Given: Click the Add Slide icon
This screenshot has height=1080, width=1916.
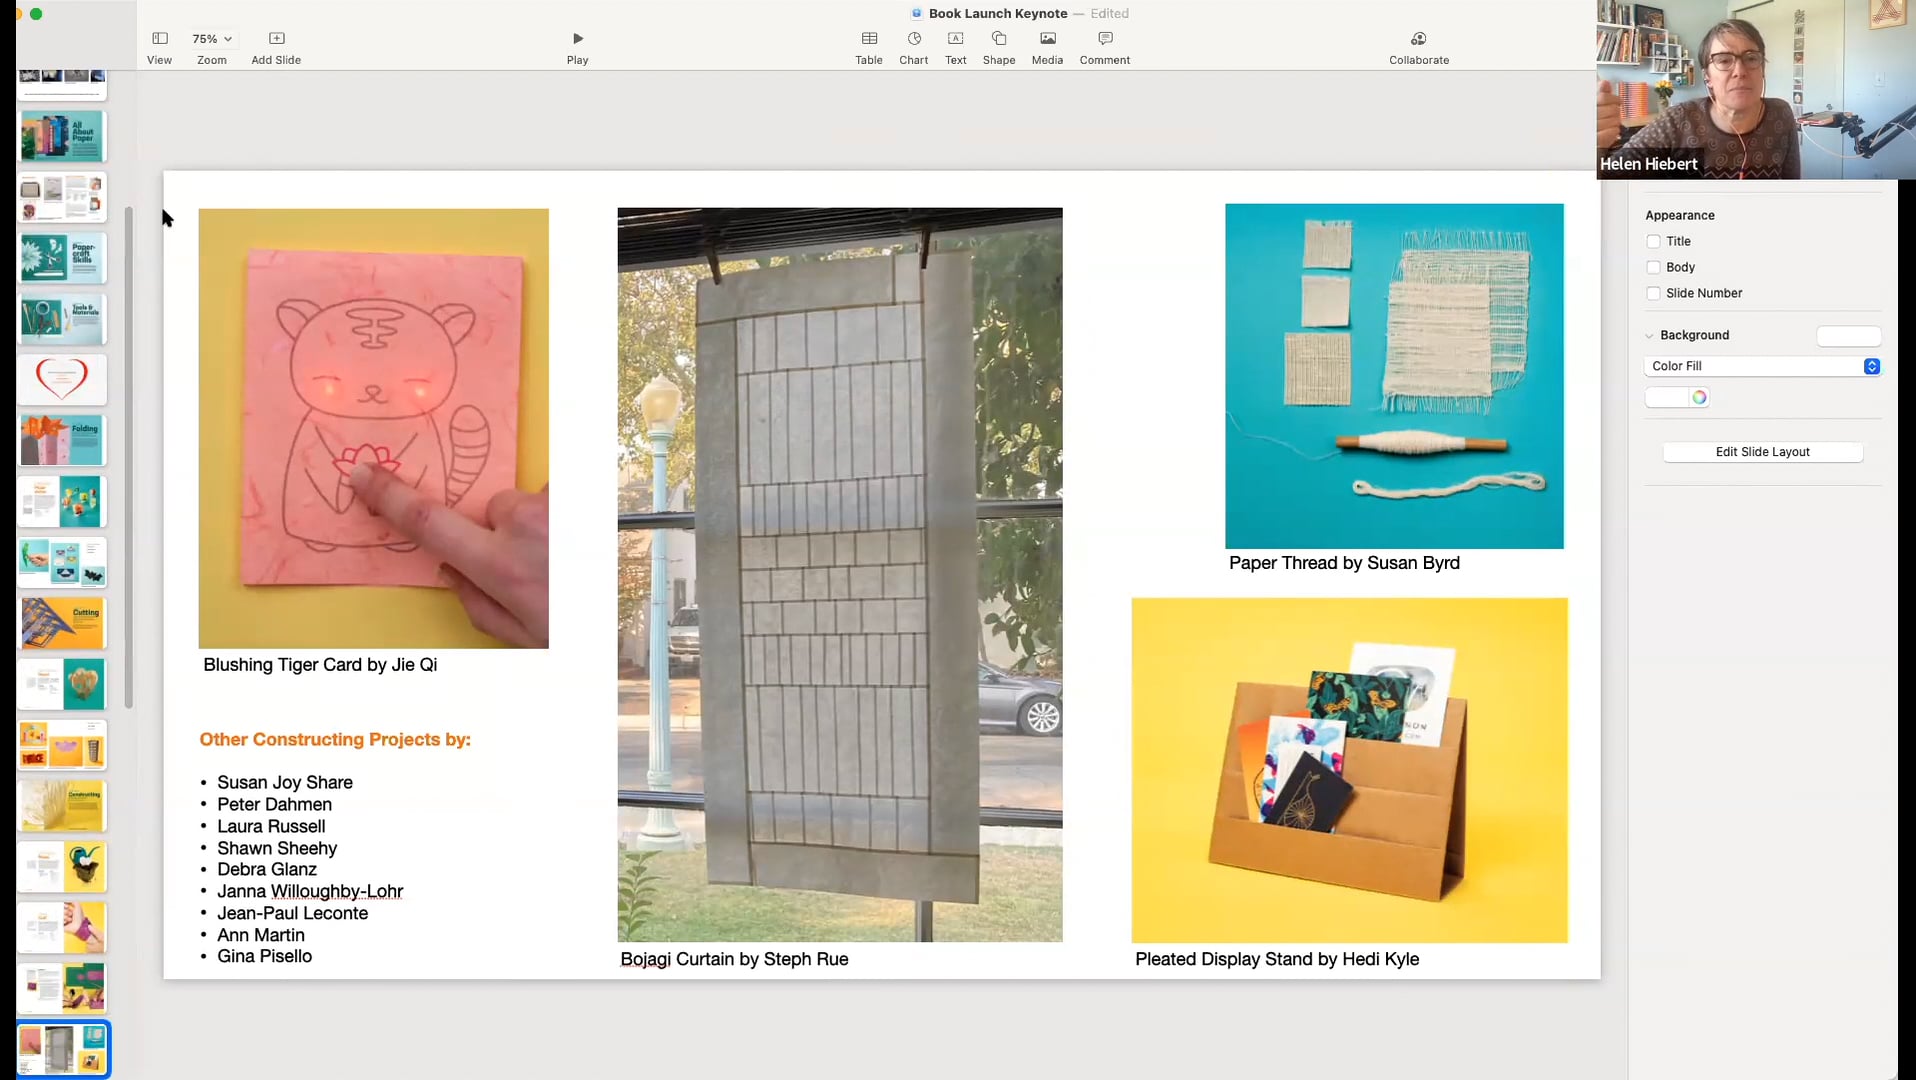Looking at the screenshot, I should (x=277, y=38).
